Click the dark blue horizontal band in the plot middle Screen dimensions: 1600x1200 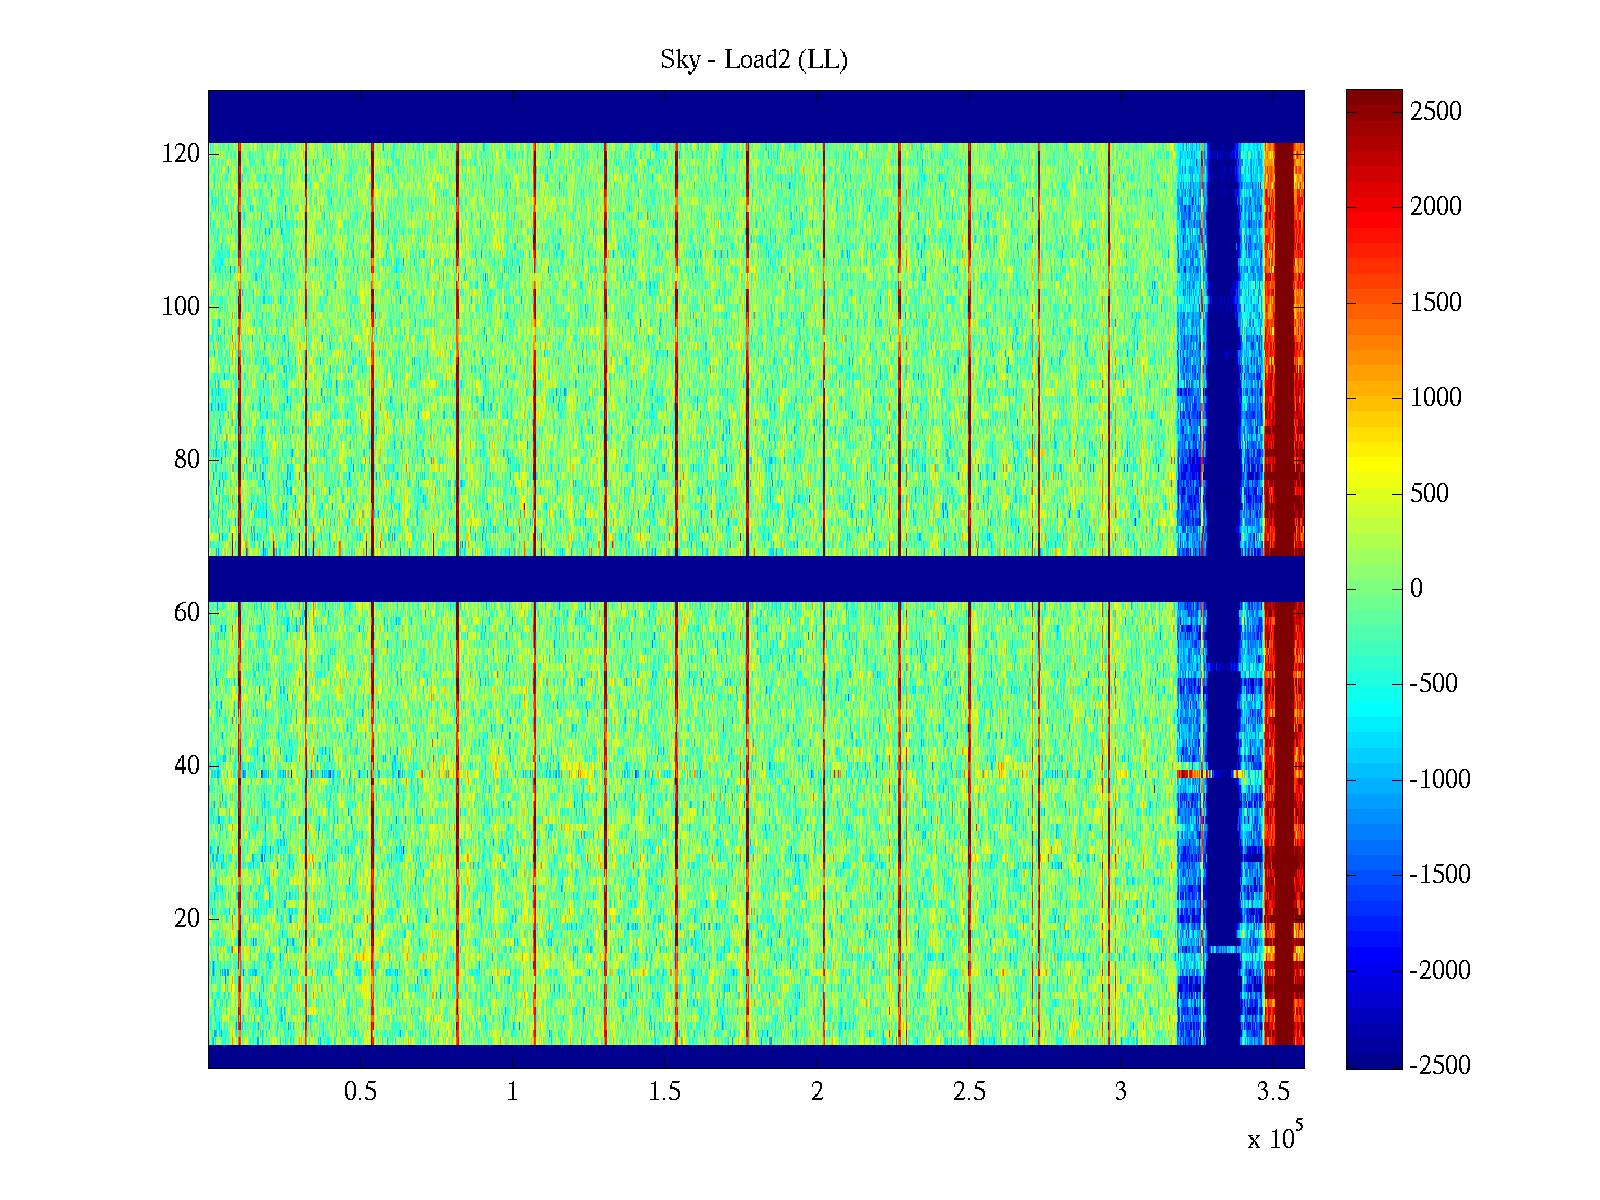click(x=755, y=578)
